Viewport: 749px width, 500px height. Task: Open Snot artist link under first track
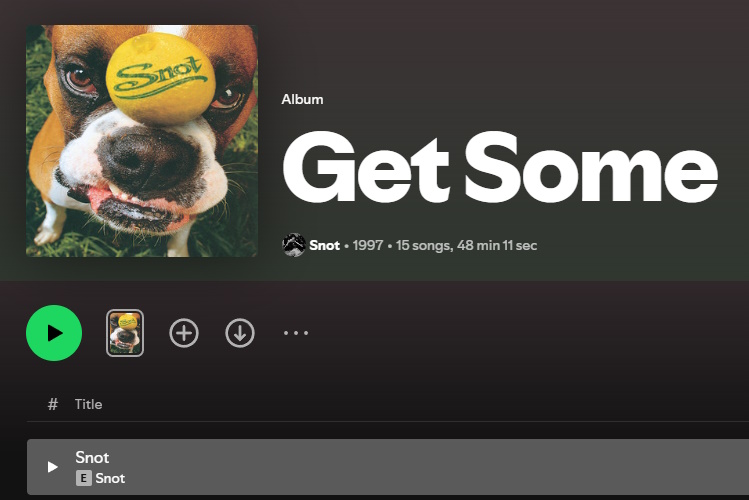[x=110, y=478]
